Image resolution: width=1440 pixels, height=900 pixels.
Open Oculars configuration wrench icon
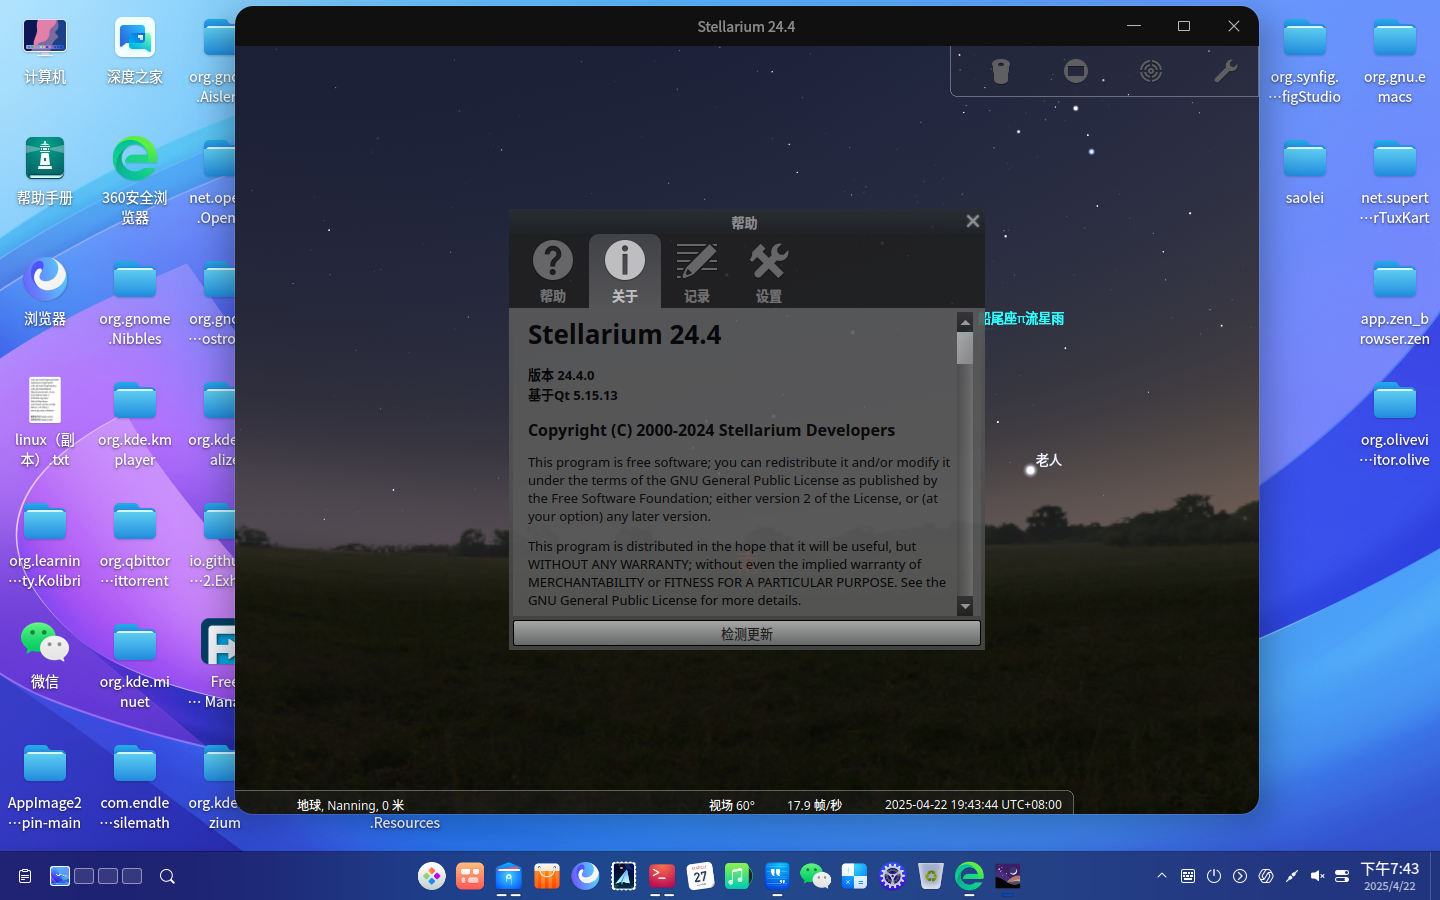tap(1226, 71)
